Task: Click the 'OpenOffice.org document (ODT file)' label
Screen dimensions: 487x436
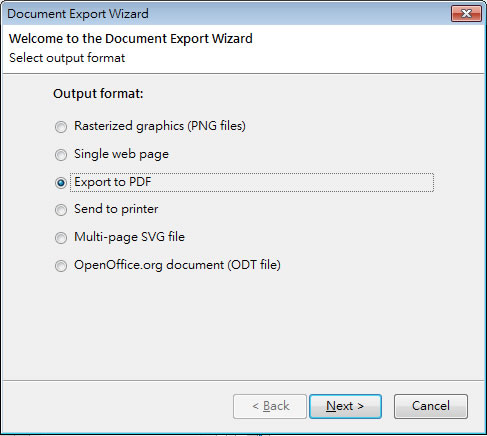Action: [177, 265]
